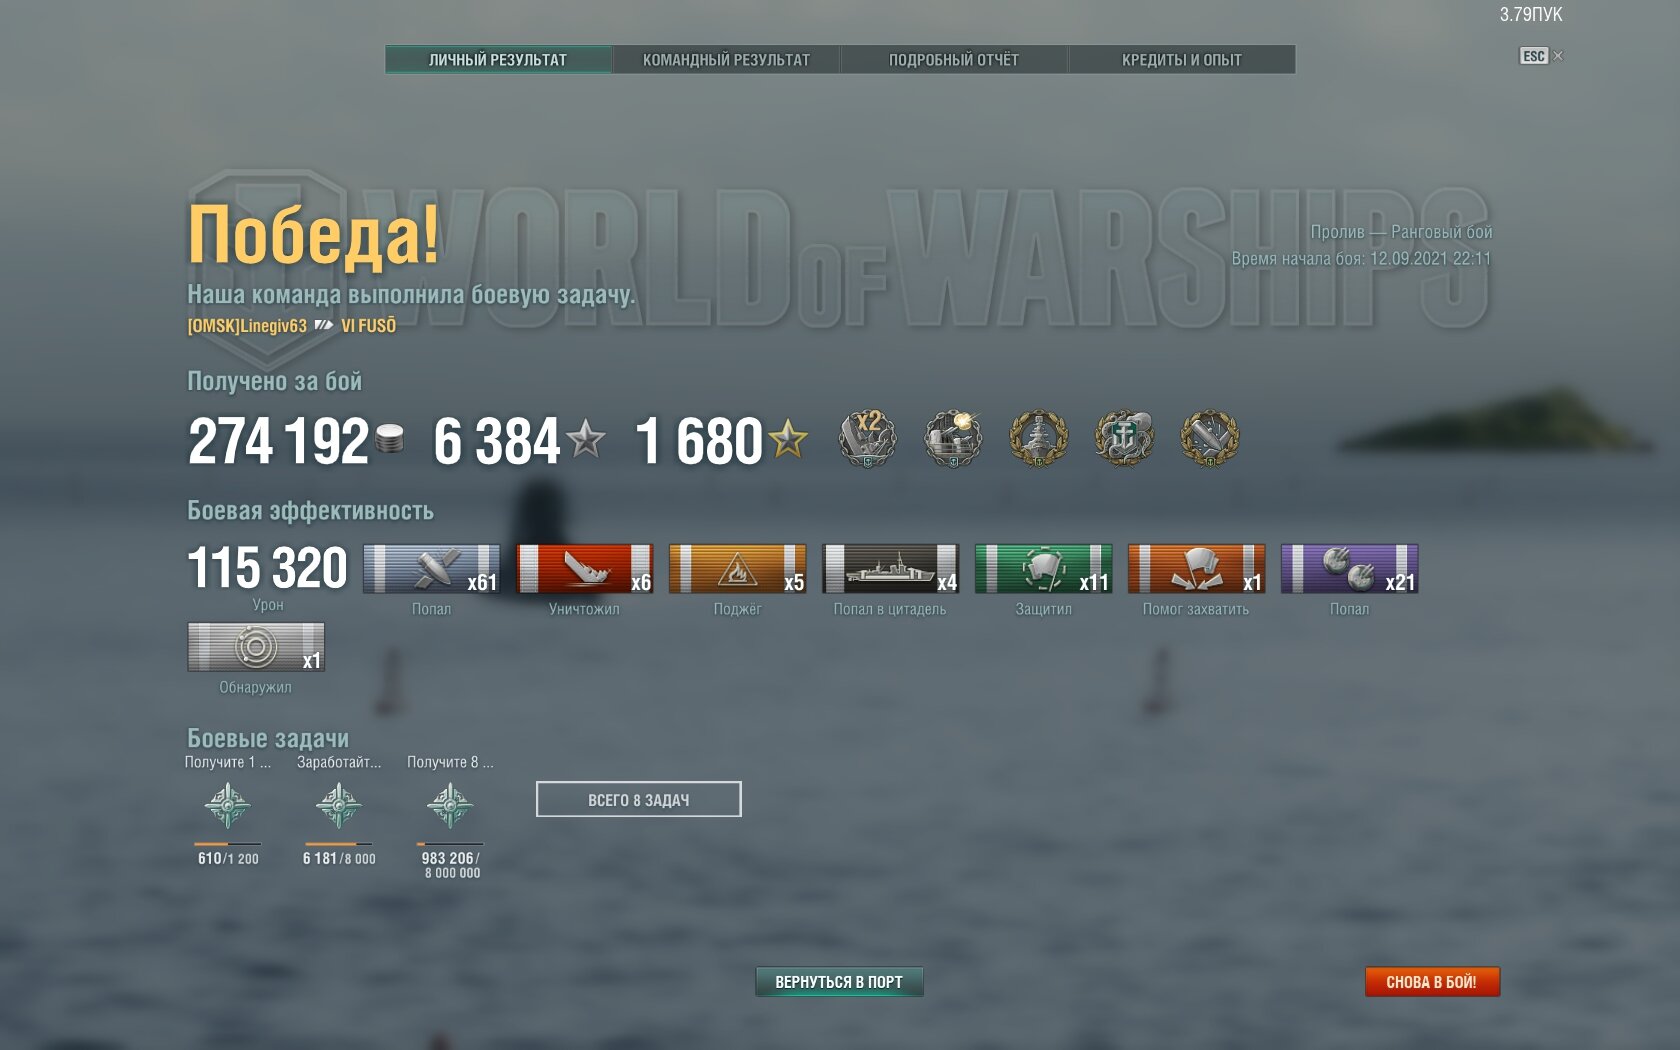
Task: Click the 6 181/8 000 mission progress bar
Action: tap(339, 844)
